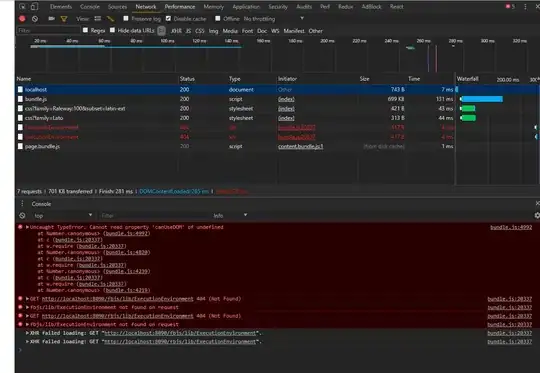This screenshot has width=540, height=373.
Task: Open bundle.js:4992 source link at right
Action: click(x=511, y=227)
